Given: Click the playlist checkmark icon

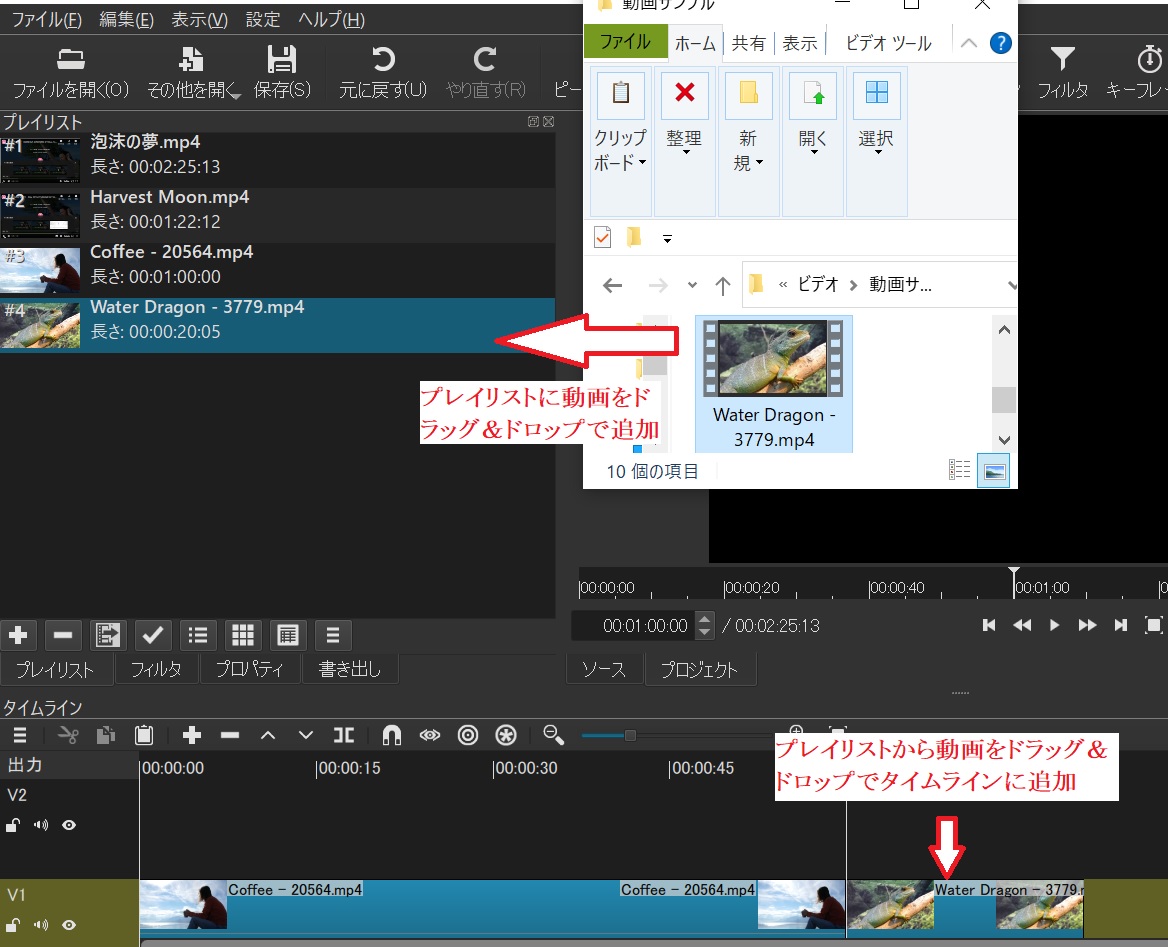Looking at the screenshot, I should tap(153, 635).
